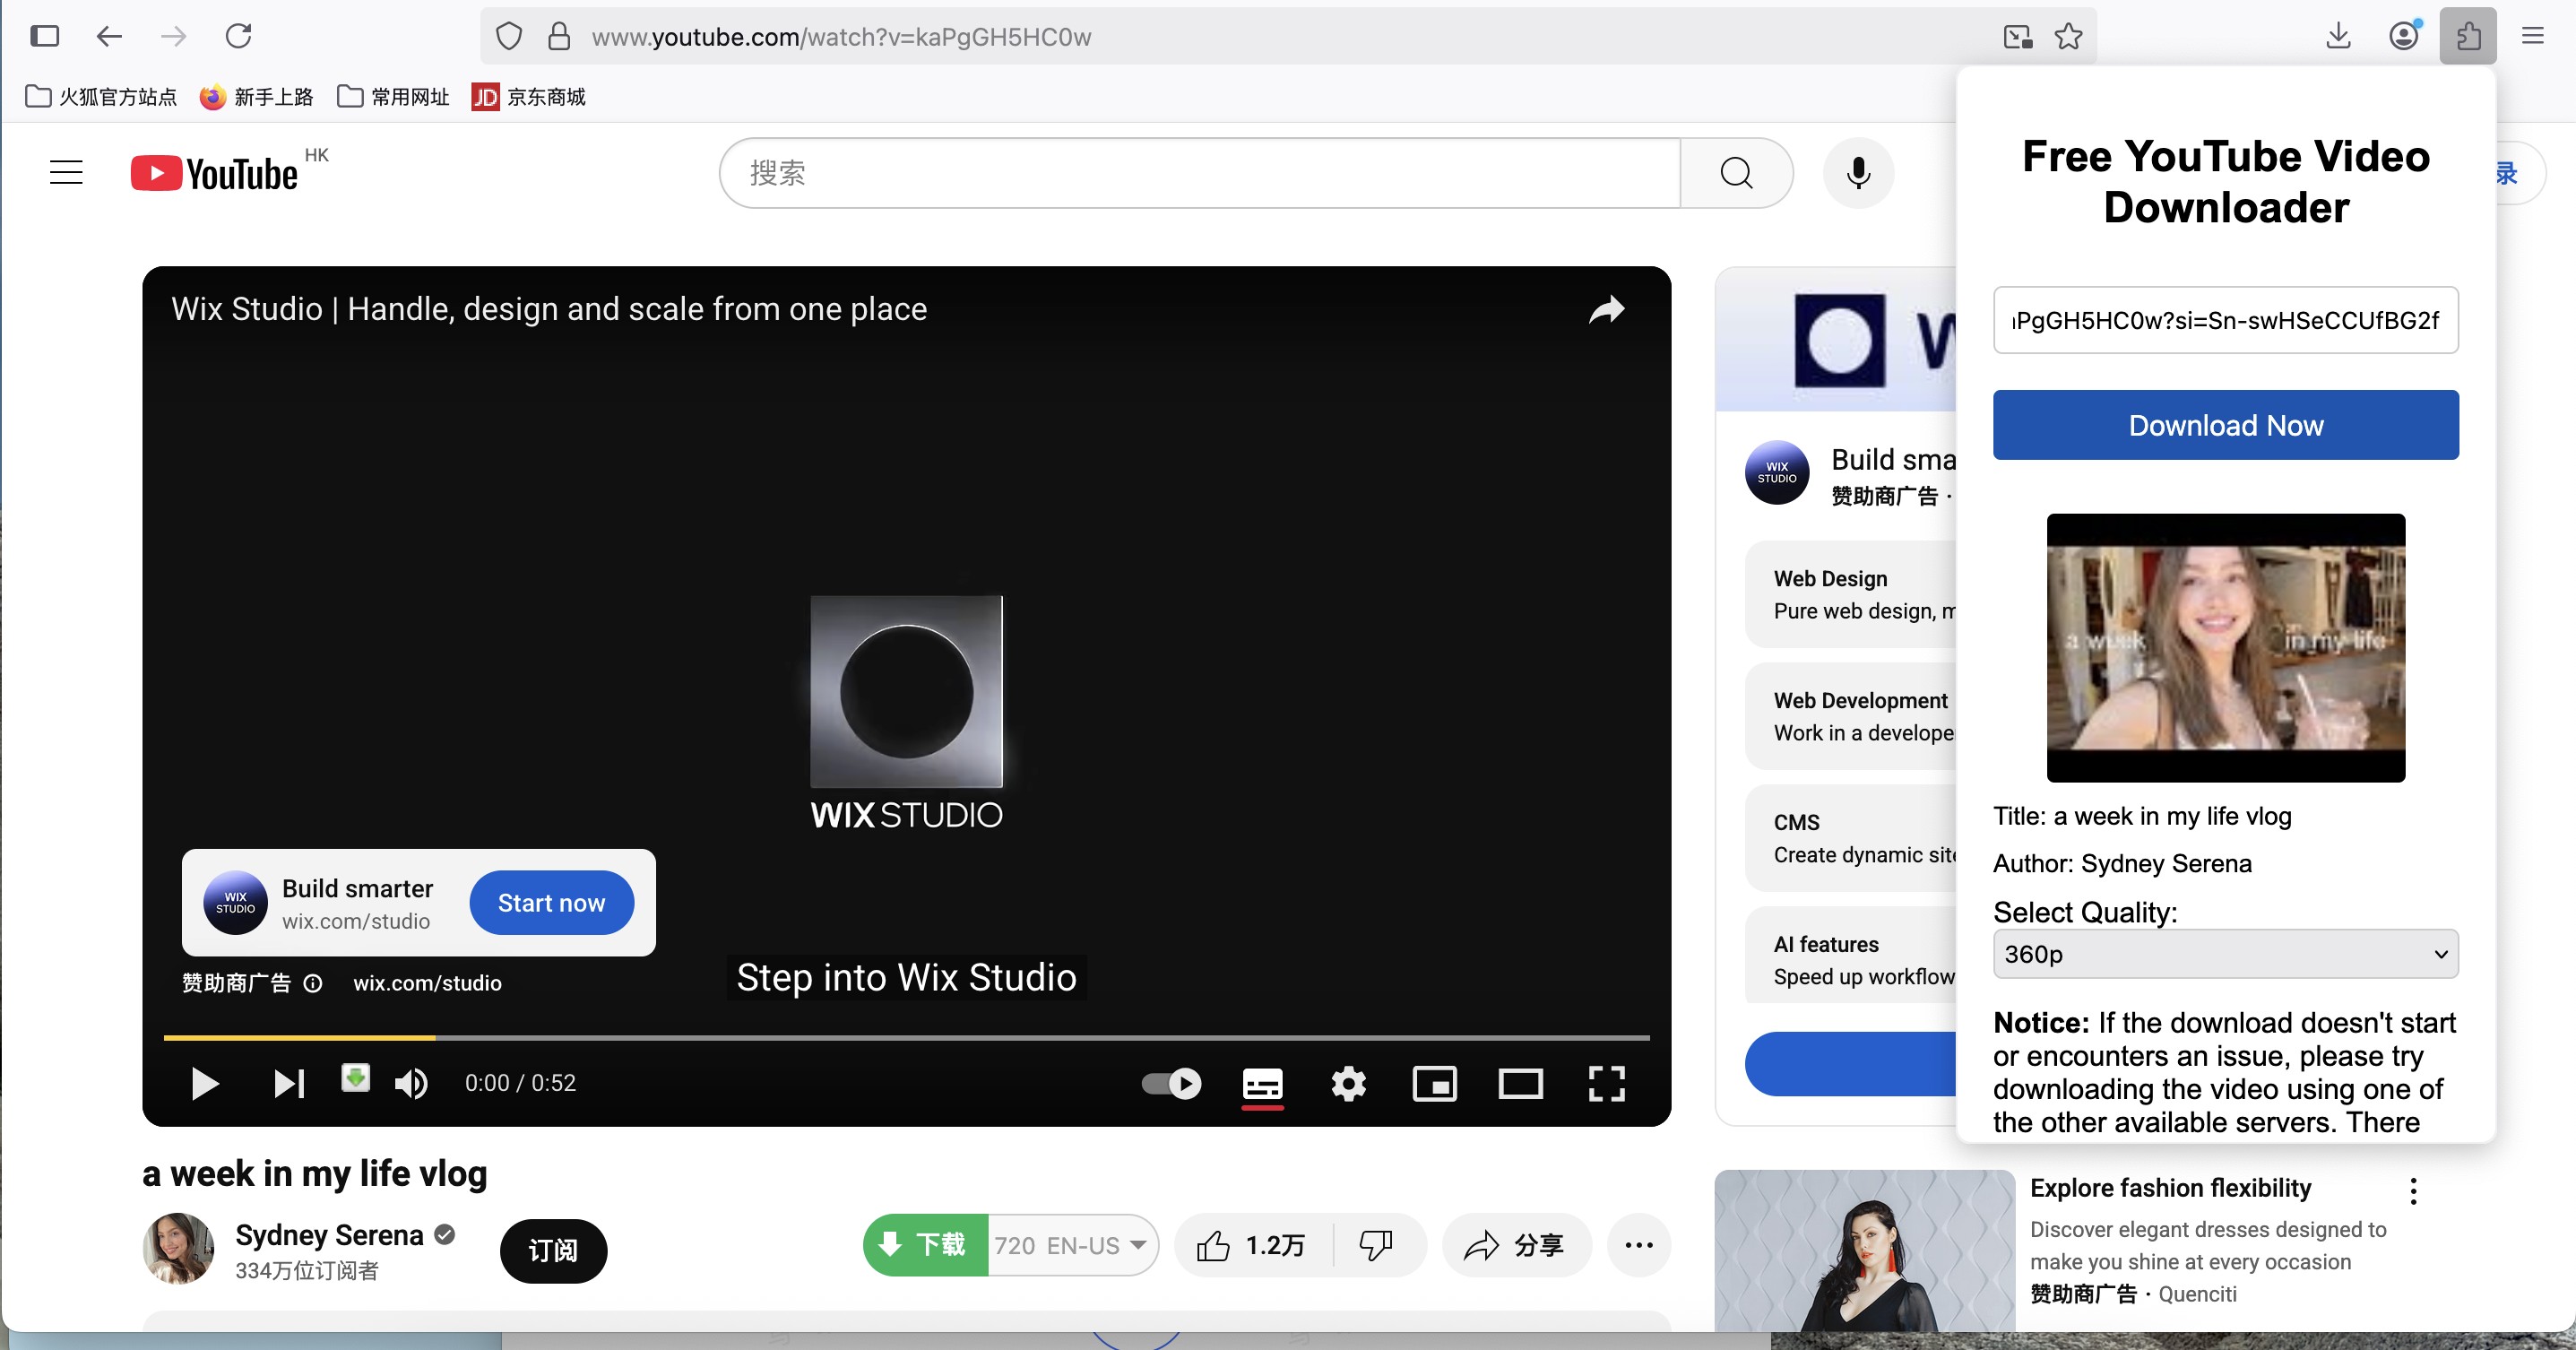
Task: Like the video (1.2万)
Action: (1253, 1245)
